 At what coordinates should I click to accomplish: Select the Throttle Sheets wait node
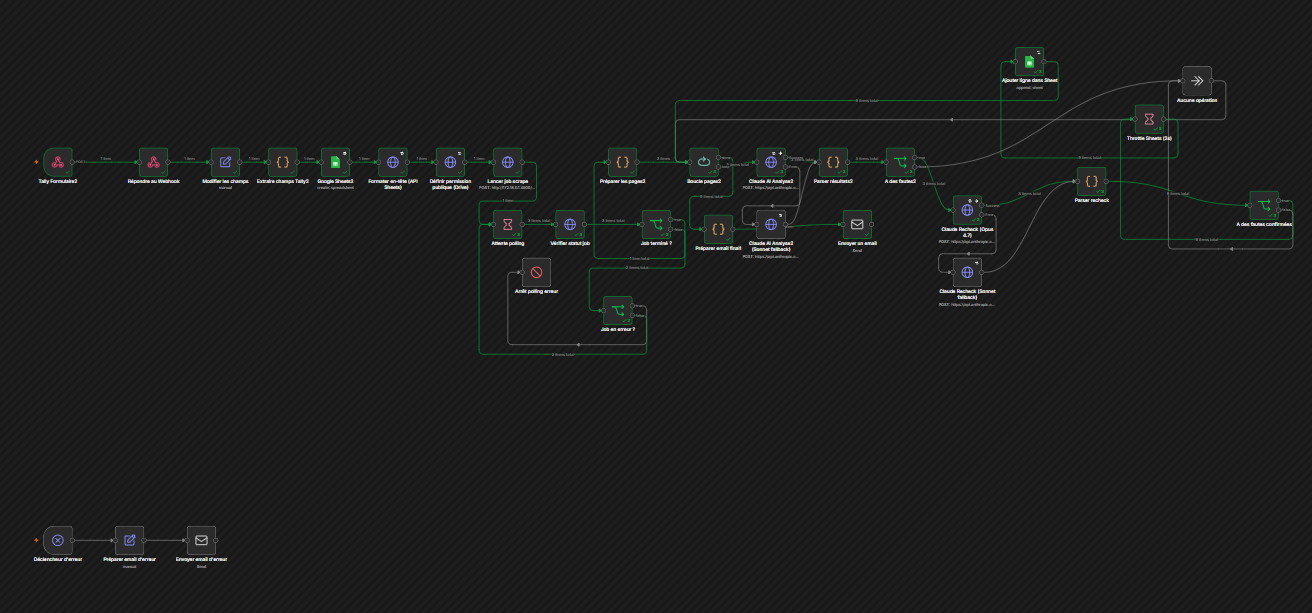1150,119
